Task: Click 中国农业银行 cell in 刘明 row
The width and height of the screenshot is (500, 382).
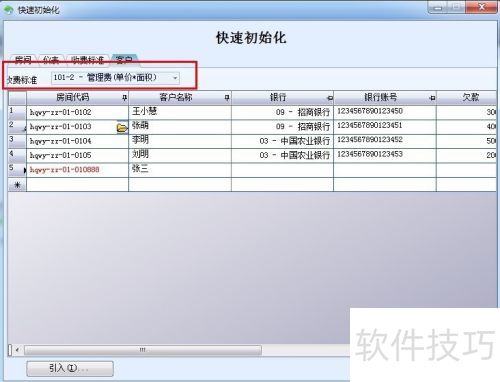Action: (282, 156)
